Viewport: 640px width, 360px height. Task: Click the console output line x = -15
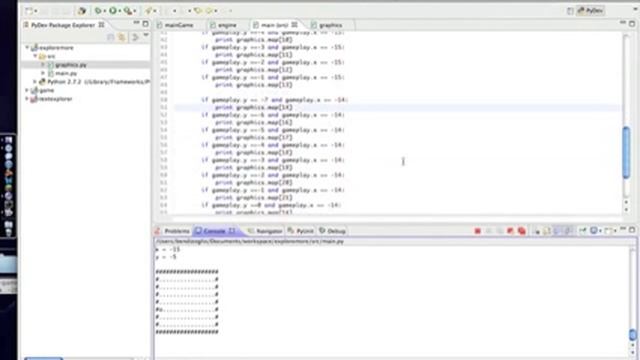[168, 249]
